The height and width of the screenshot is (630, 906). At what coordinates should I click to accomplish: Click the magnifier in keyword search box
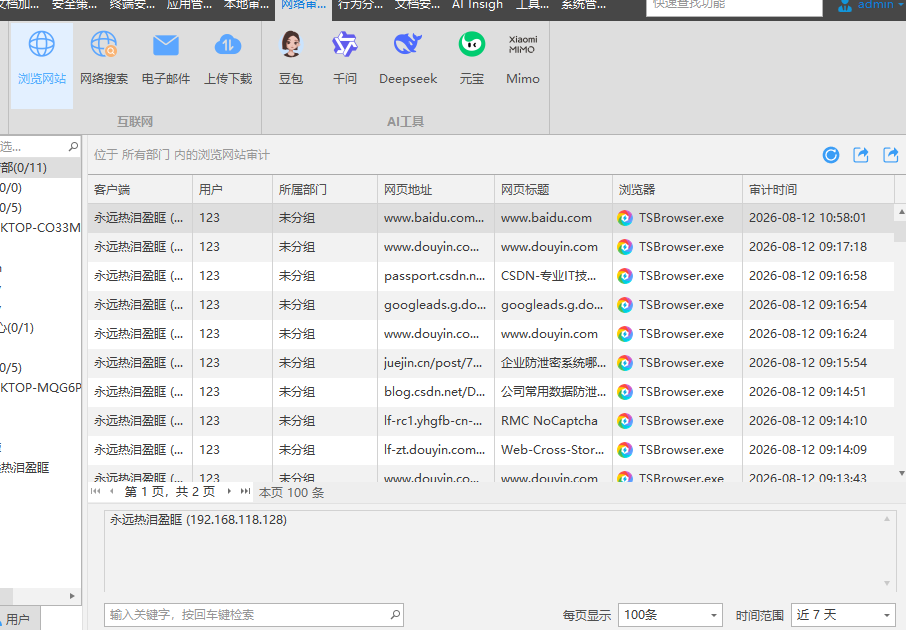pyautogui.click(x=395, y=614)
